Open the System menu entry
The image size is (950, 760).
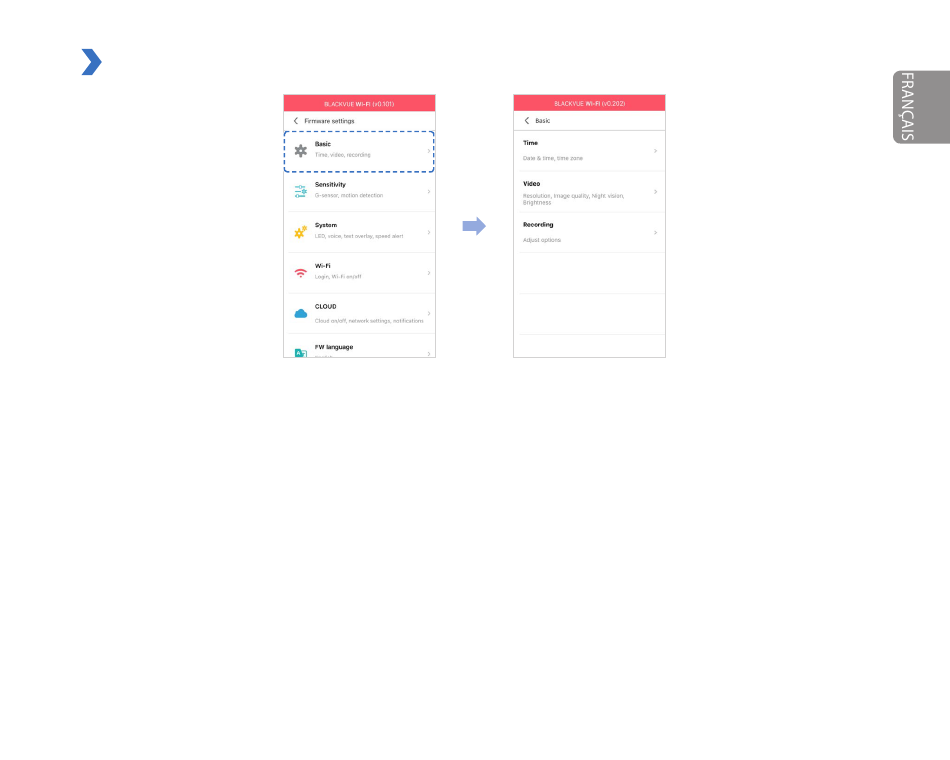point(360,230)
